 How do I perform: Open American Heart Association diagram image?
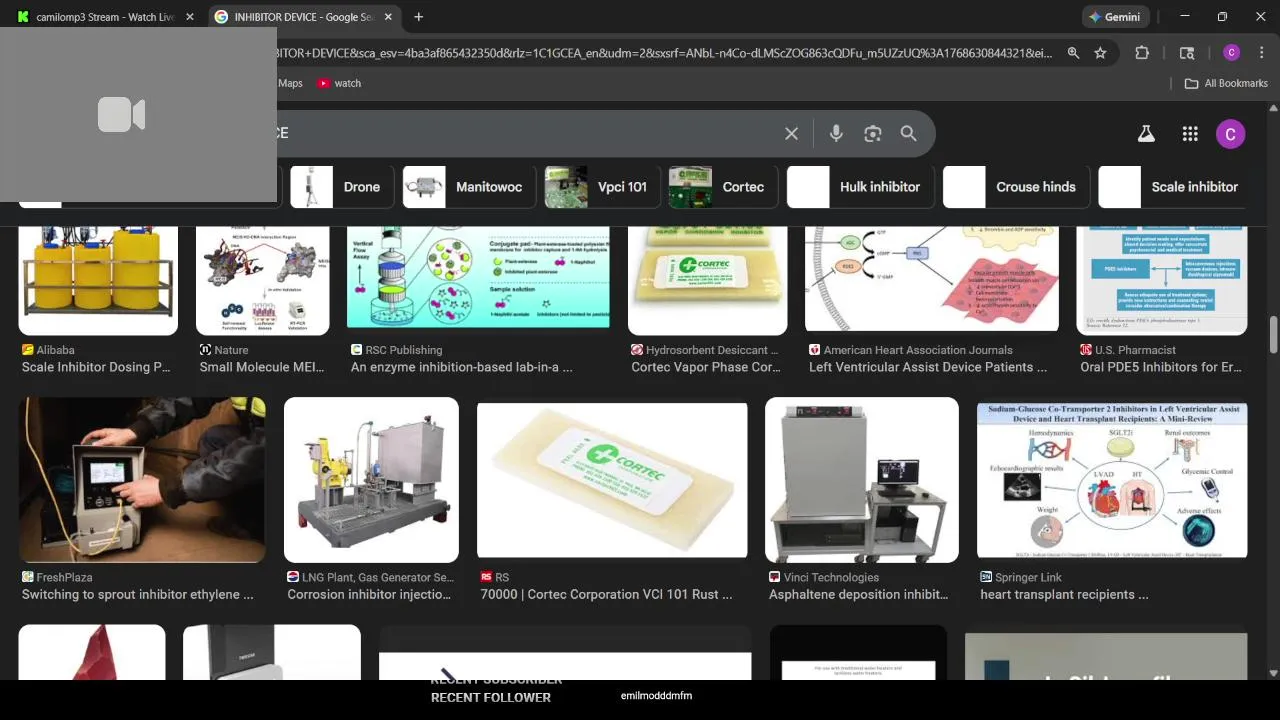click(932, 279)
